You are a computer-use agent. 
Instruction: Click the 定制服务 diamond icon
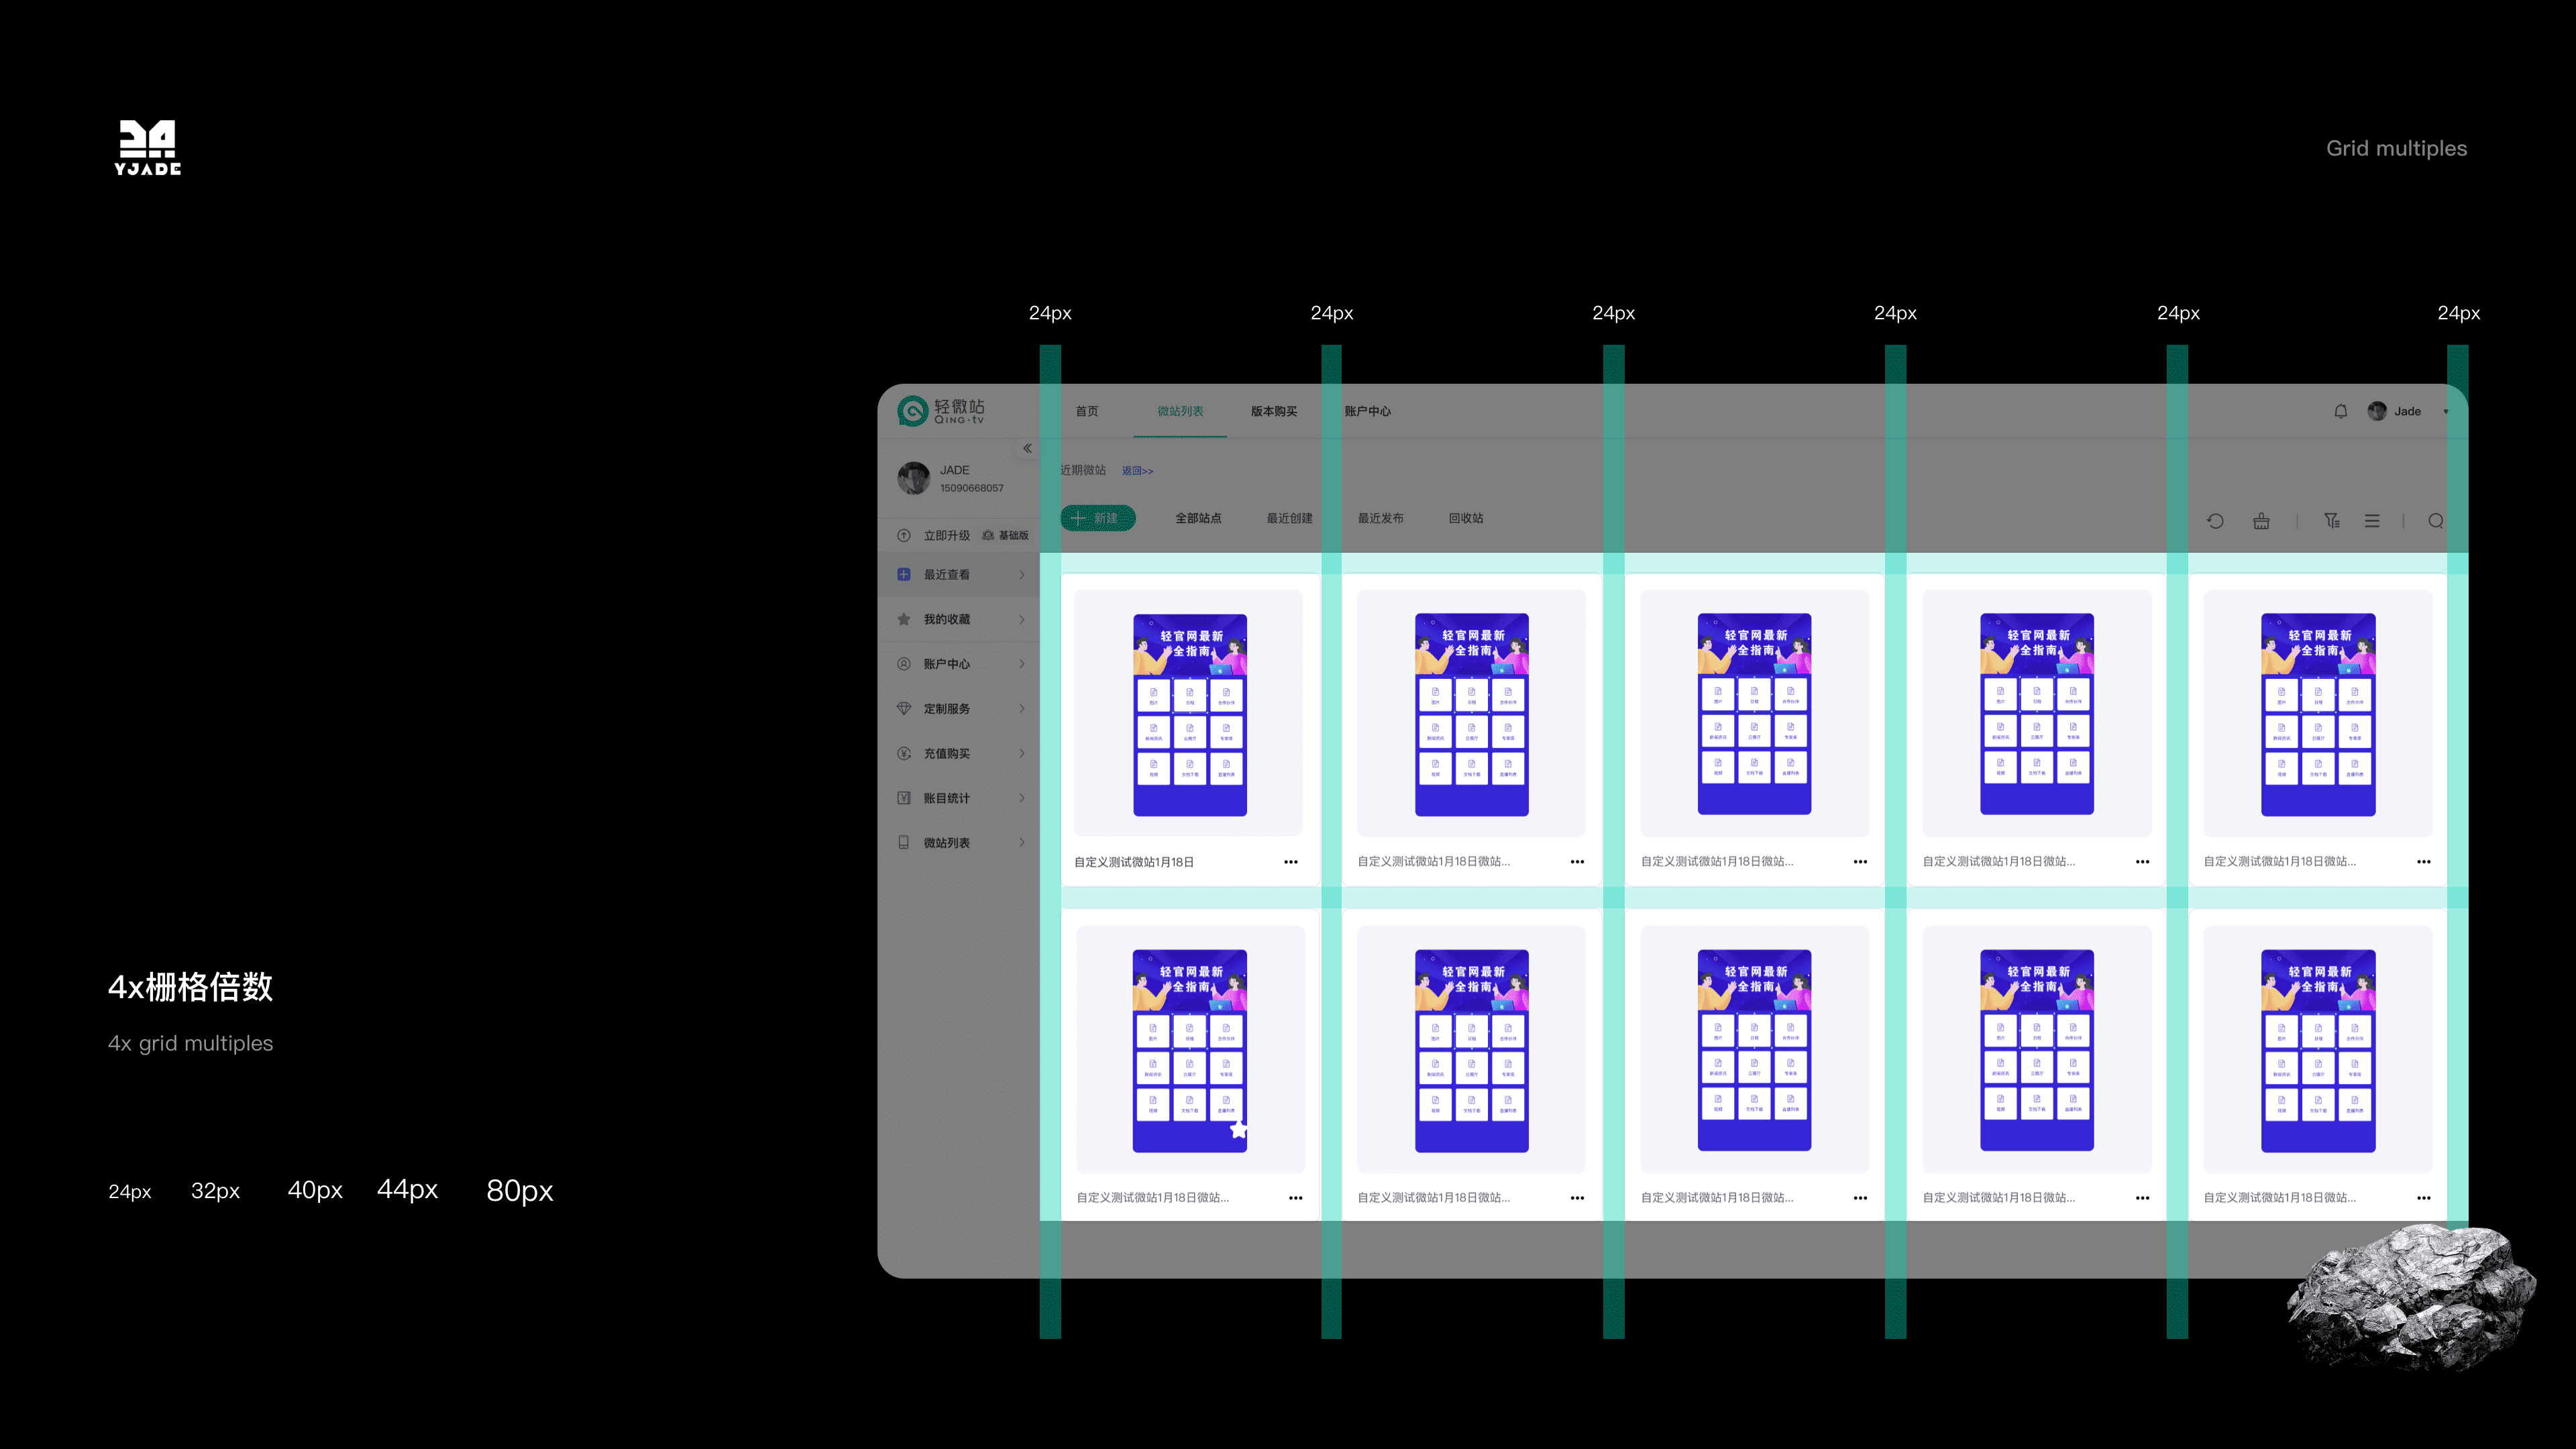[x=904, y=709]
